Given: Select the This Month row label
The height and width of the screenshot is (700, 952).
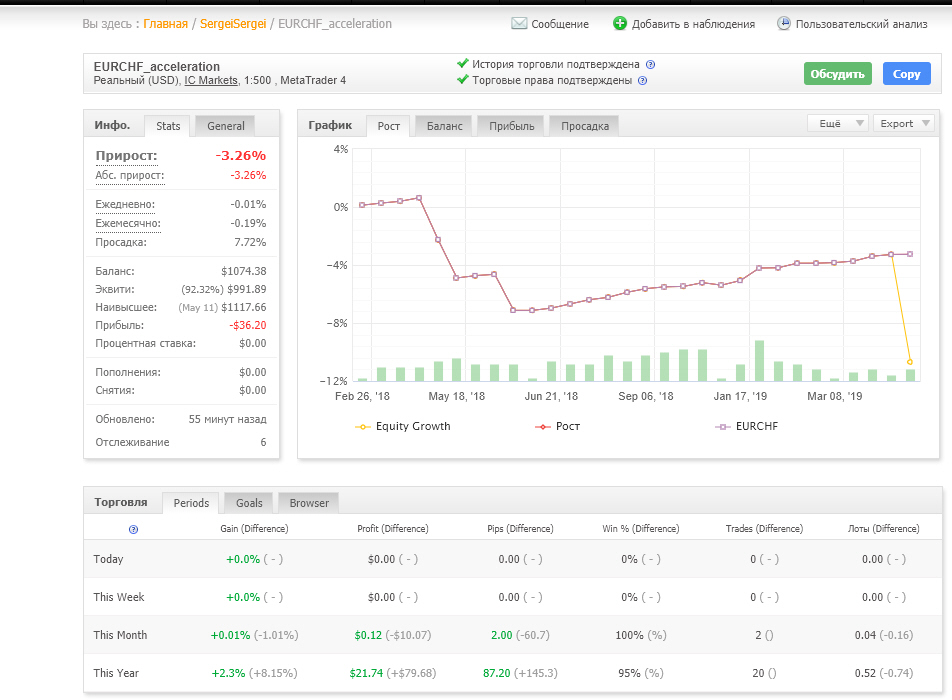Looking at the screenshot, I should pyautogui.click(x=120, y=635).
